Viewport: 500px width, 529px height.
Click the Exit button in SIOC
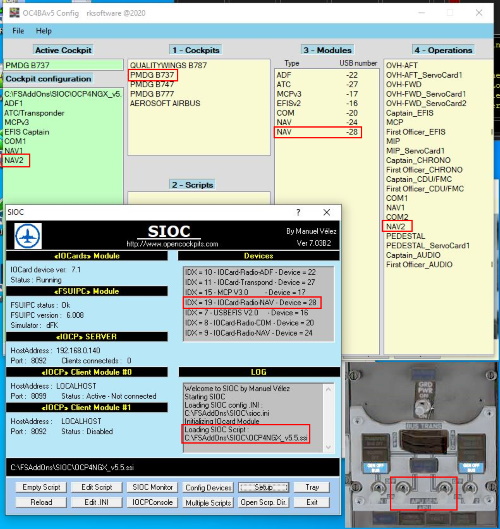(312, 502)
